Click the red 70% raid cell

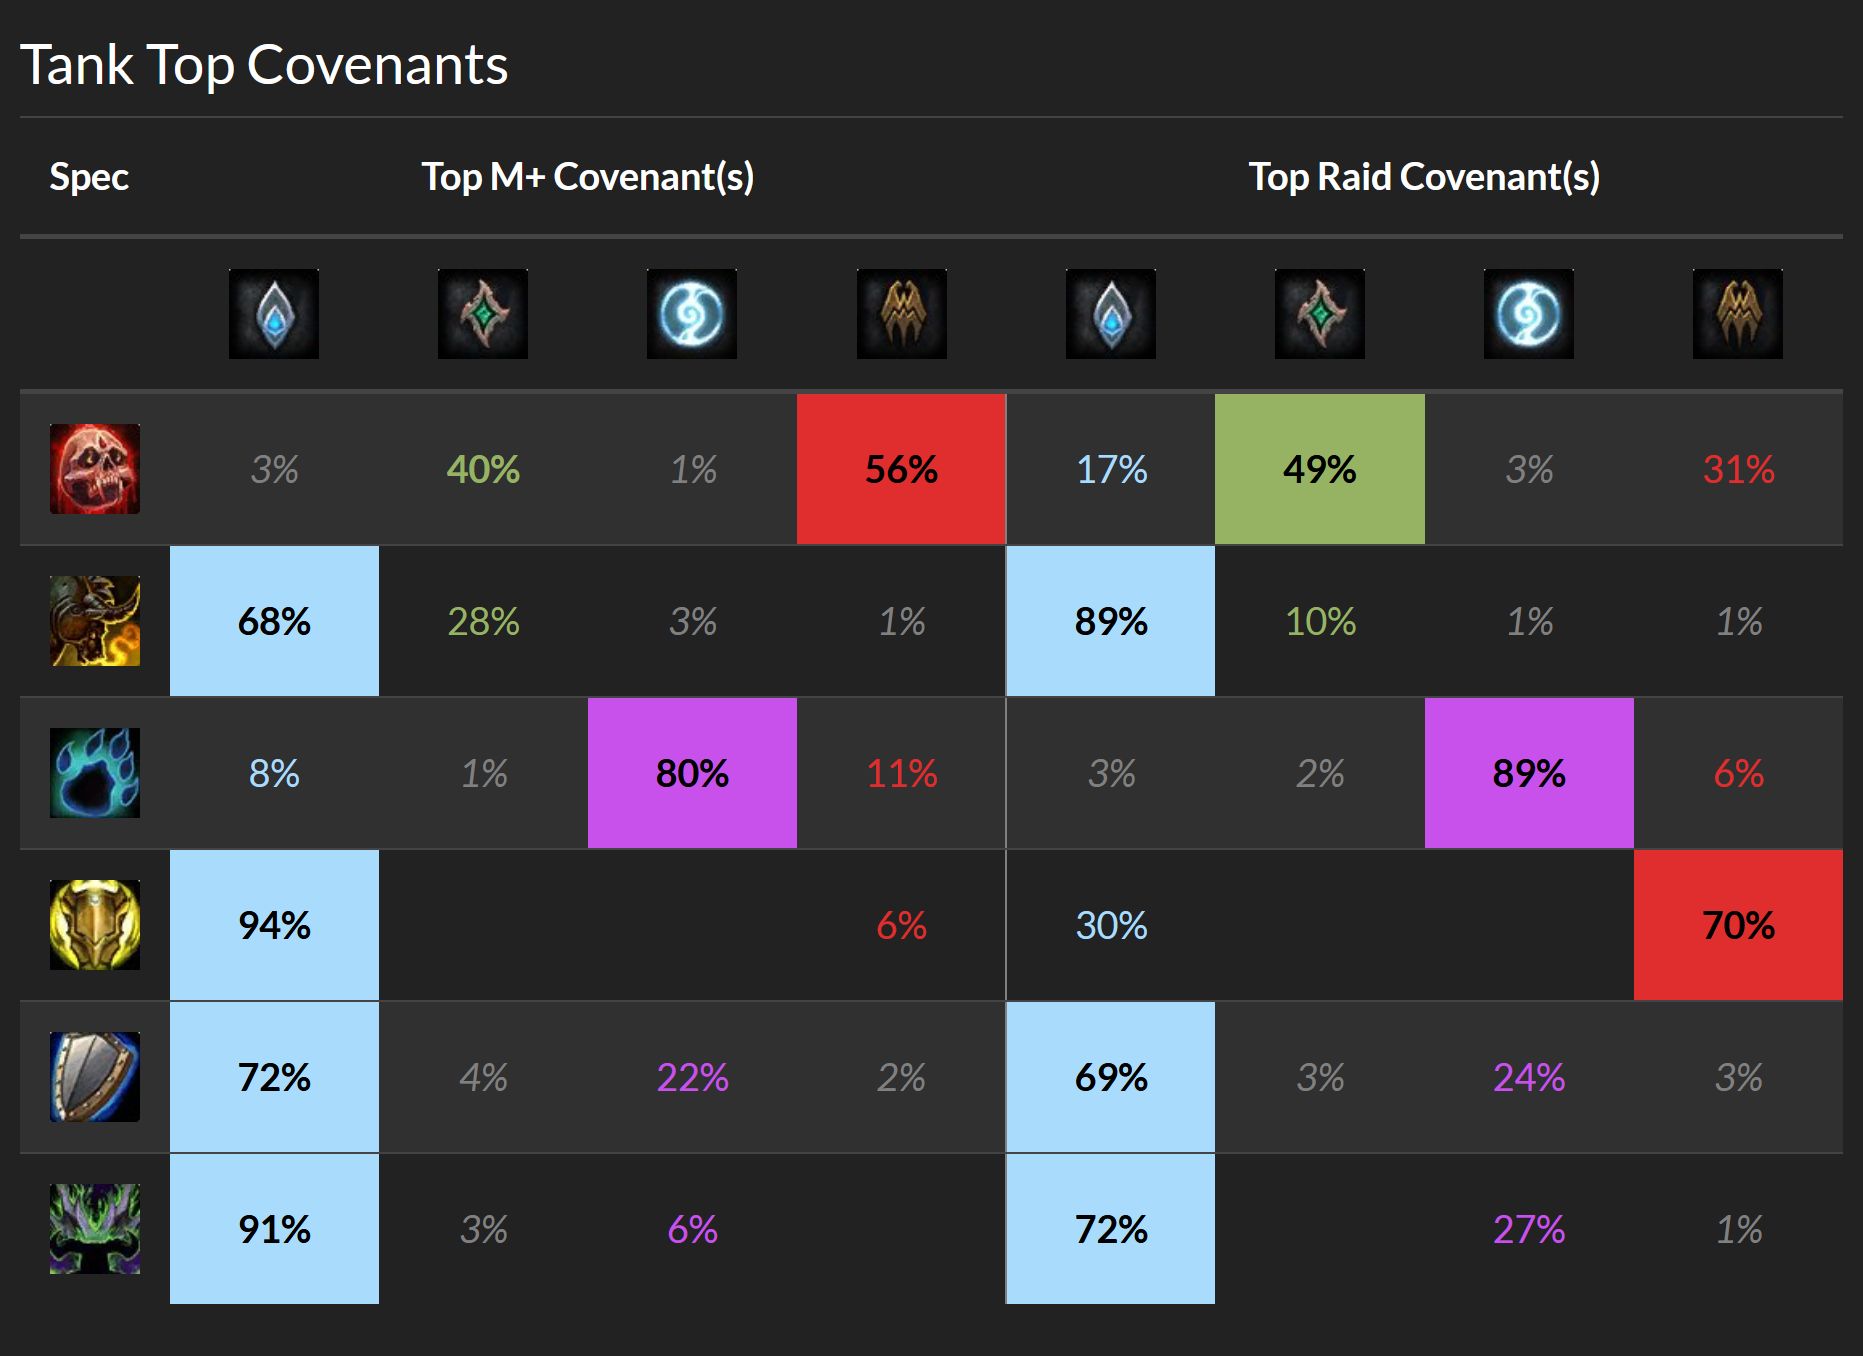(x=1738, y=925)
